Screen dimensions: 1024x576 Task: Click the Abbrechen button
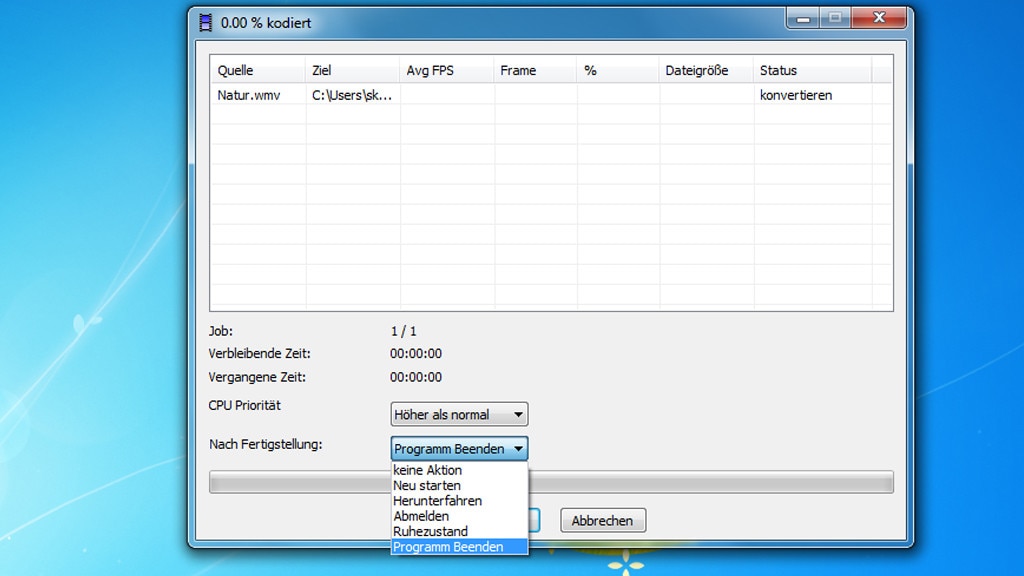[603, 520]
